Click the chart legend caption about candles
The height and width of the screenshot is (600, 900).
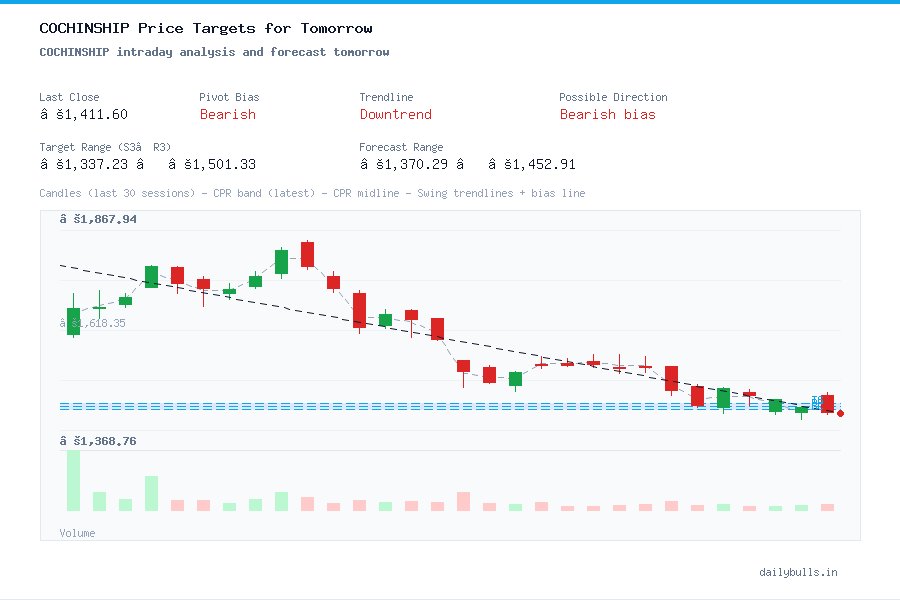click(x=312, y=193)
